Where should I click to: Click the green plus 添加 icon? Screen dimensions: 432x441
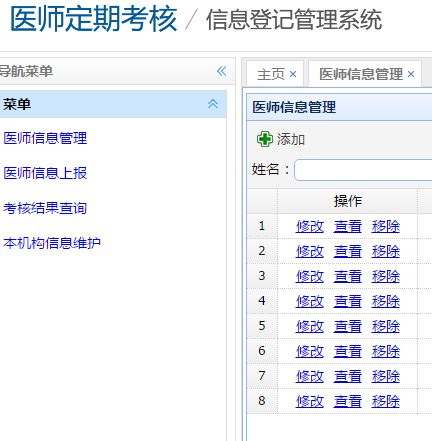click(265, 139)
